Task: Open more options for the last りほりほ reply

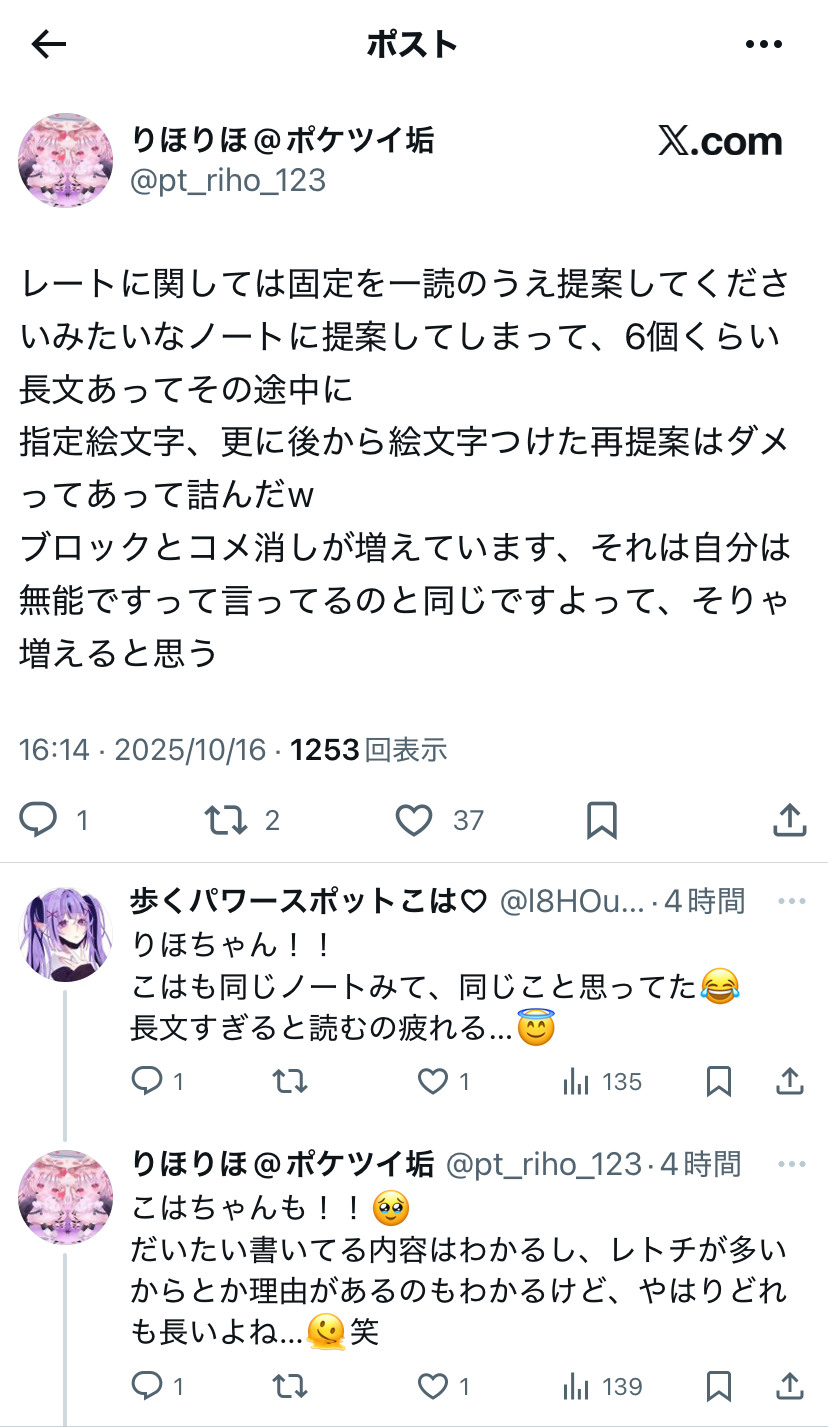Action: click(x=791, y=1164)
